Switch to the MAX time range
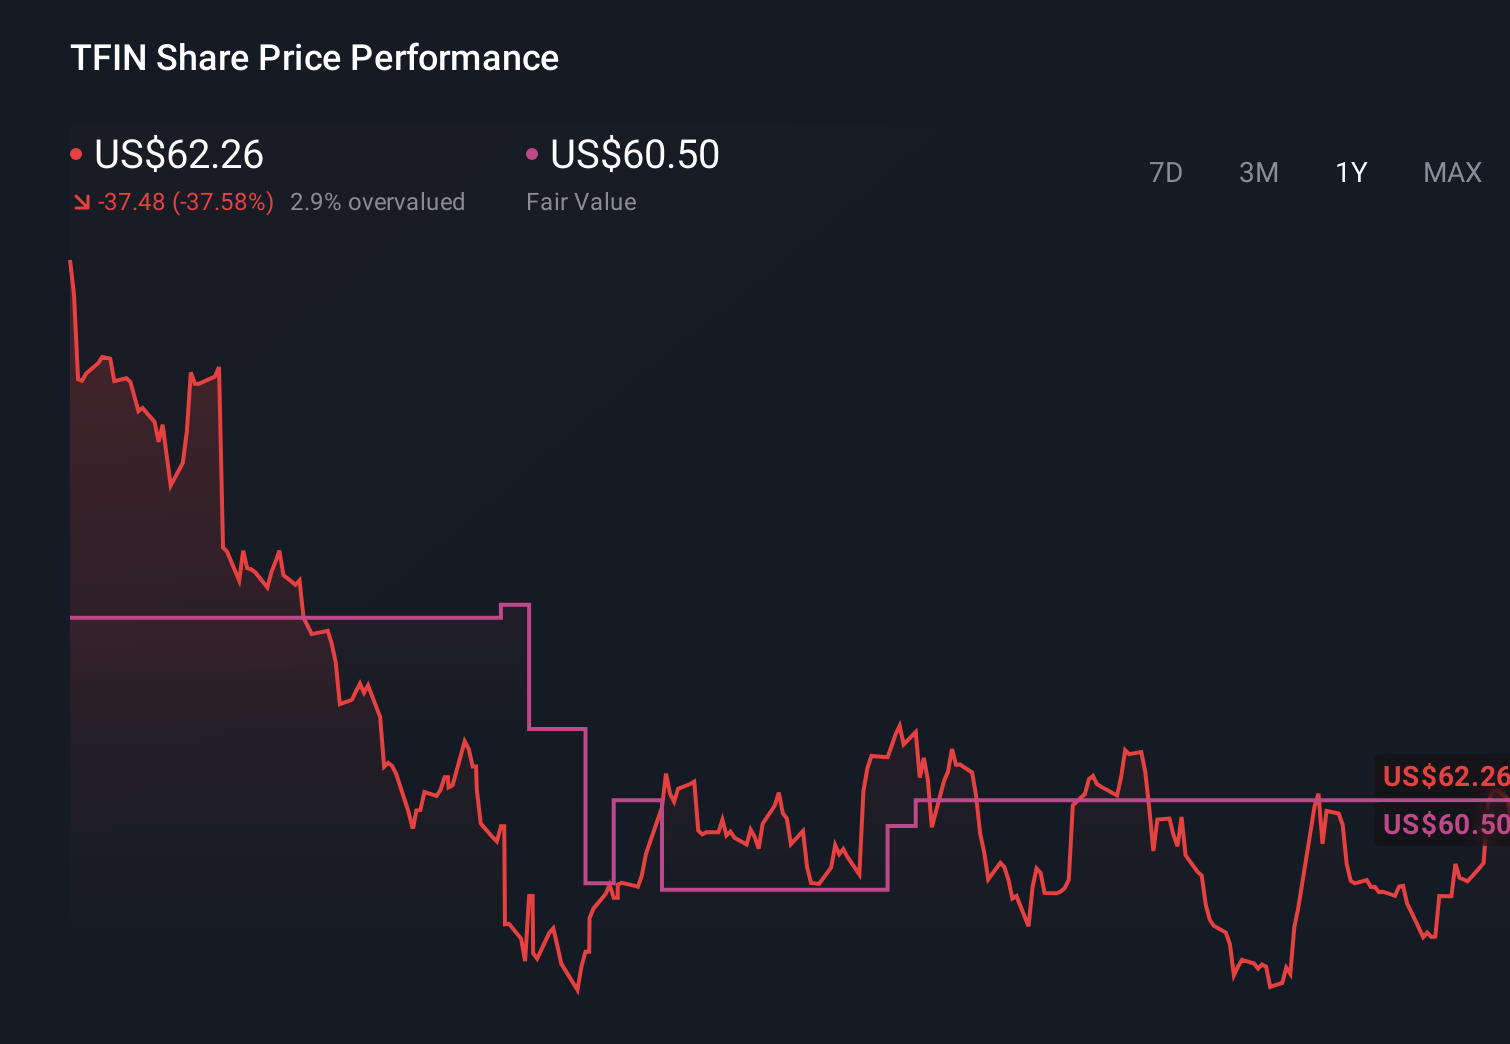 coord(1451,172)
